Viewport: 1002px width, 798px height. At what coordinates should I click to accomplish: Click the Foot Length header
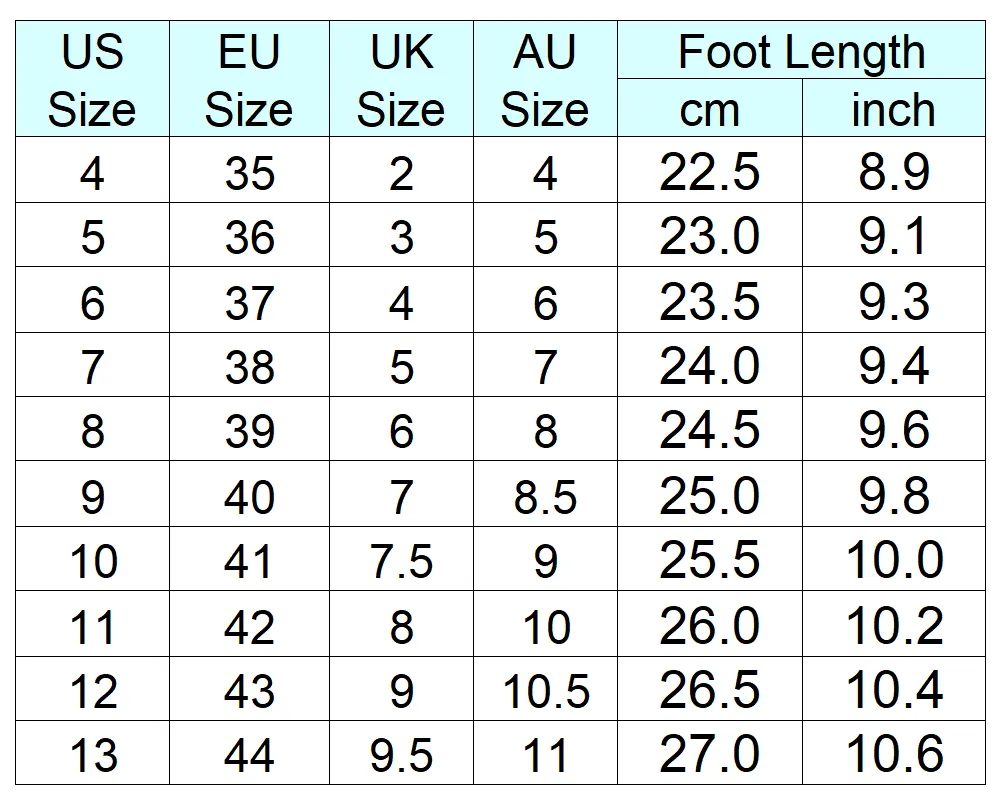[801, 50]
